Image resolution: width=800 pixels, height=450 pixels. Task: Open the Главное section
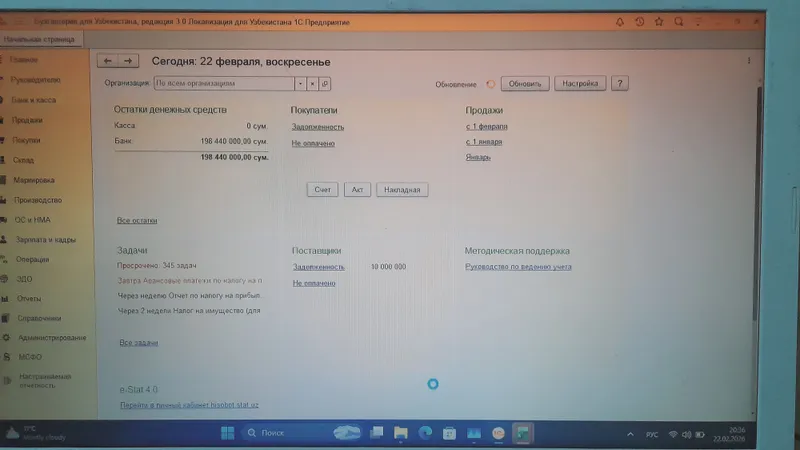[x=23, y=60]
